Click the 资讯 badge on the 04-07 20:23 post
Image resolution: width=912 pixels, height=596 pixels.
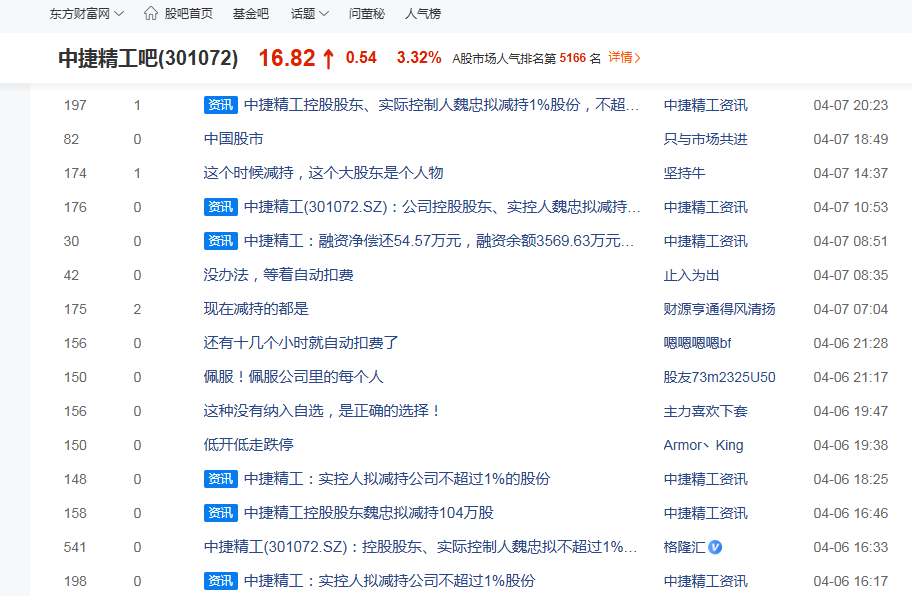click(220, 105)
